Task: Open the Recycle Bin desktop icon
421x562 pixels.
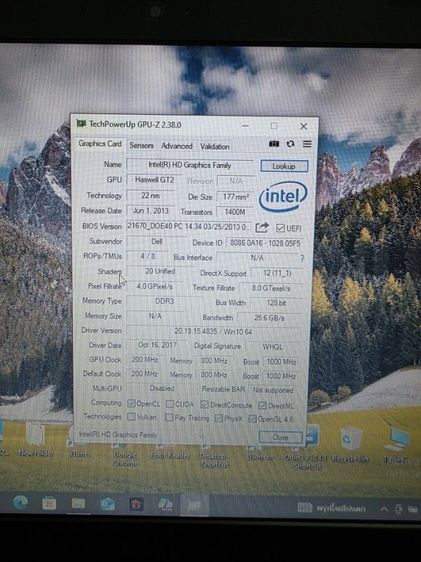Action: coord(350,444)
